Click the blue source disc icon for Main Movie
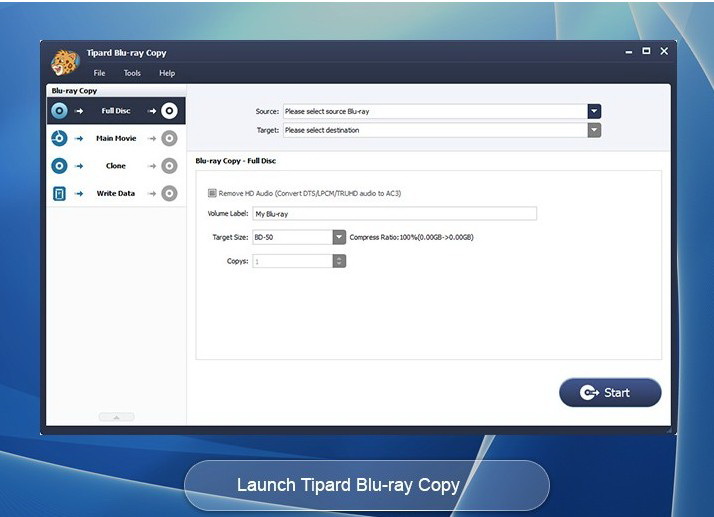 click(x=59, y=138)
